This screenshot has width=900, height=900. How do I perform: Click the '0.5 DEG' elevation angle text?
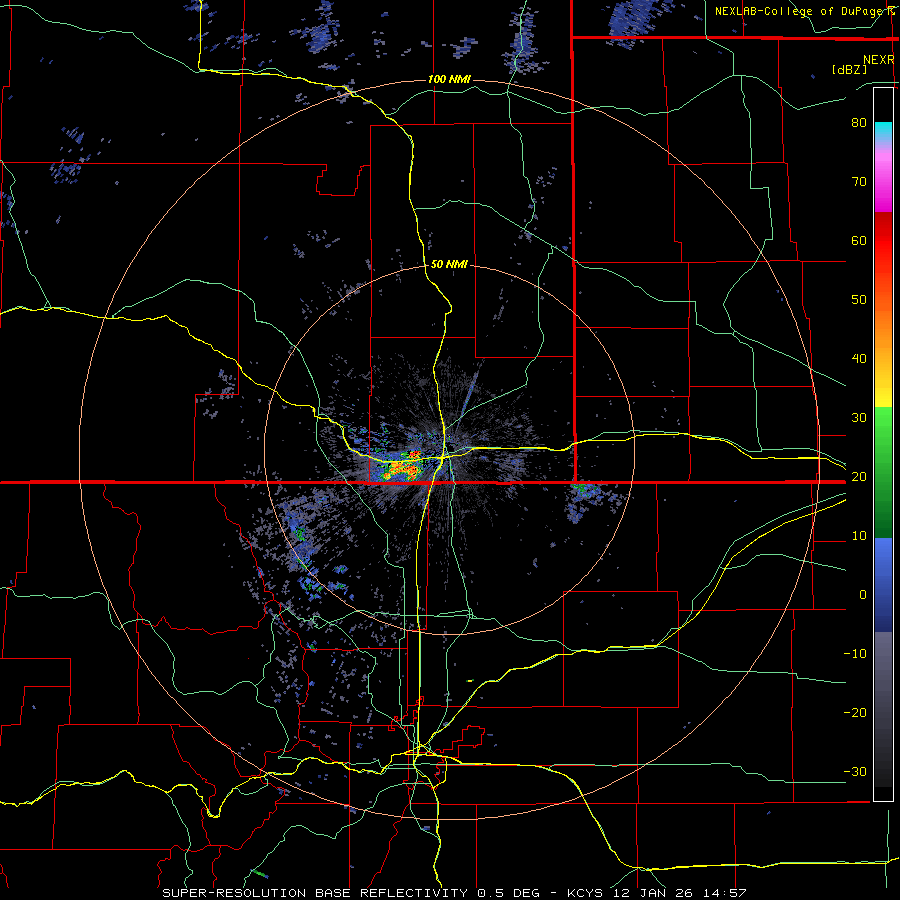[509, 893]
